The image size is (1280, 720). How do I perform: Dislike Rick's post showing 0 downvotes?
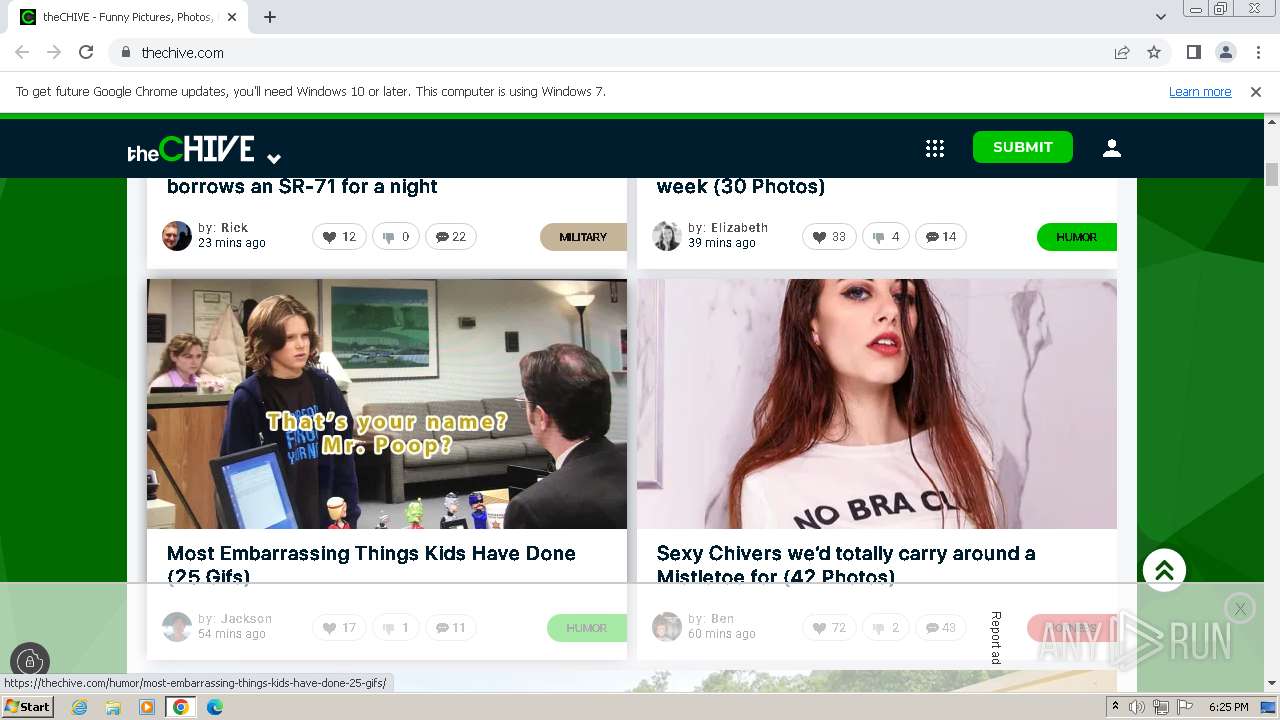(396, 237)
